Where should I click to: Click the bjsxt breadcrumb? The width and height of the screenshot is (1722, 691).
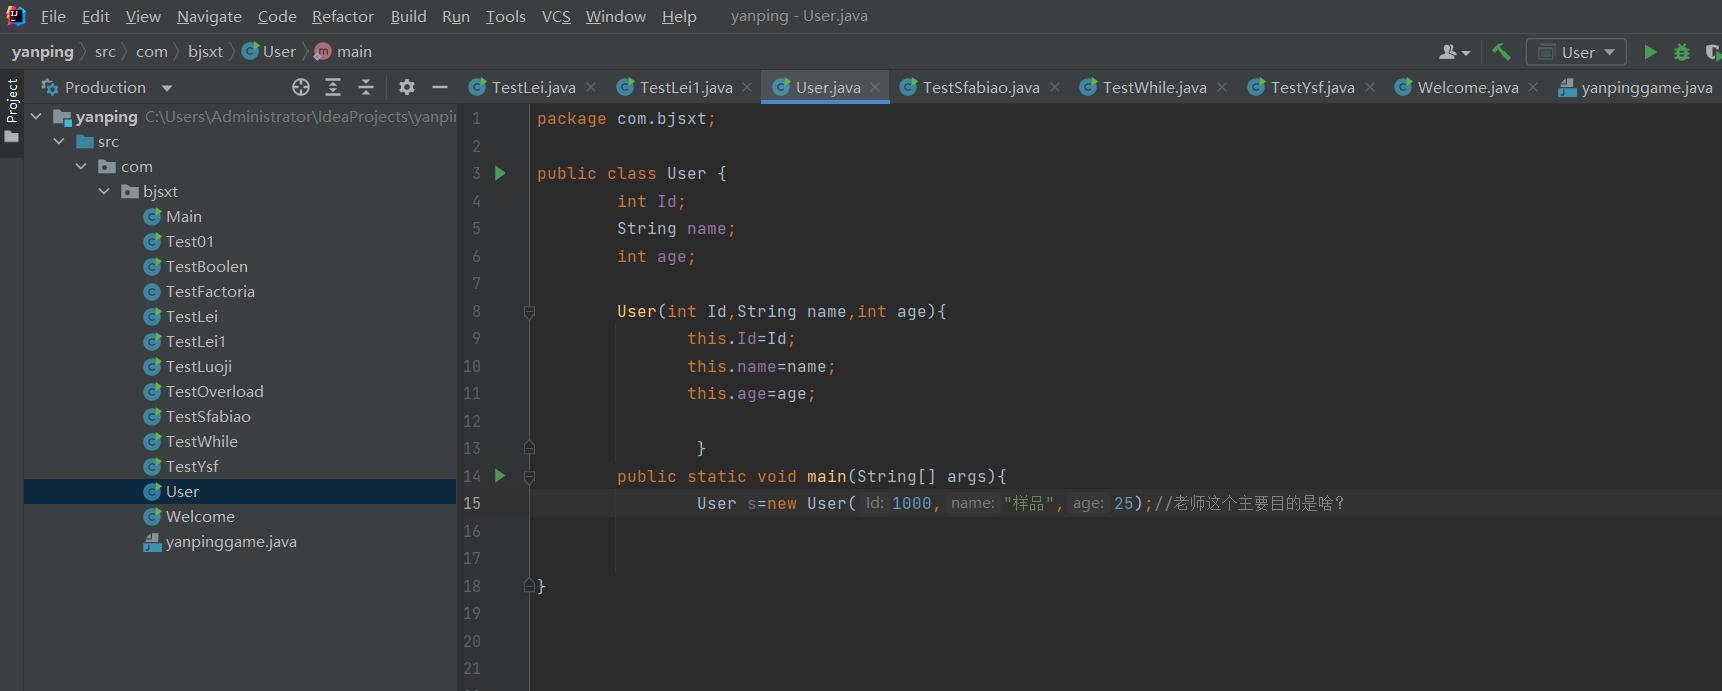205,52
